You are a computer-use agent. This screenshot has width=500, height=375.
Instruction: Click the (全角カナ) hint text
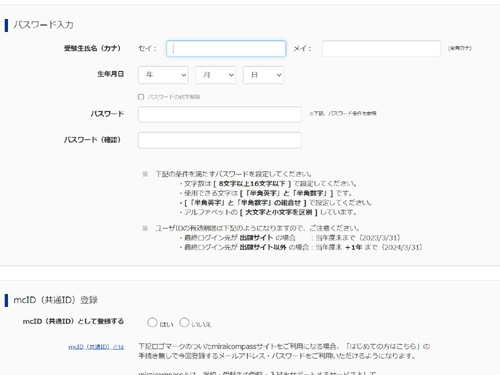(x=460, y=48)
